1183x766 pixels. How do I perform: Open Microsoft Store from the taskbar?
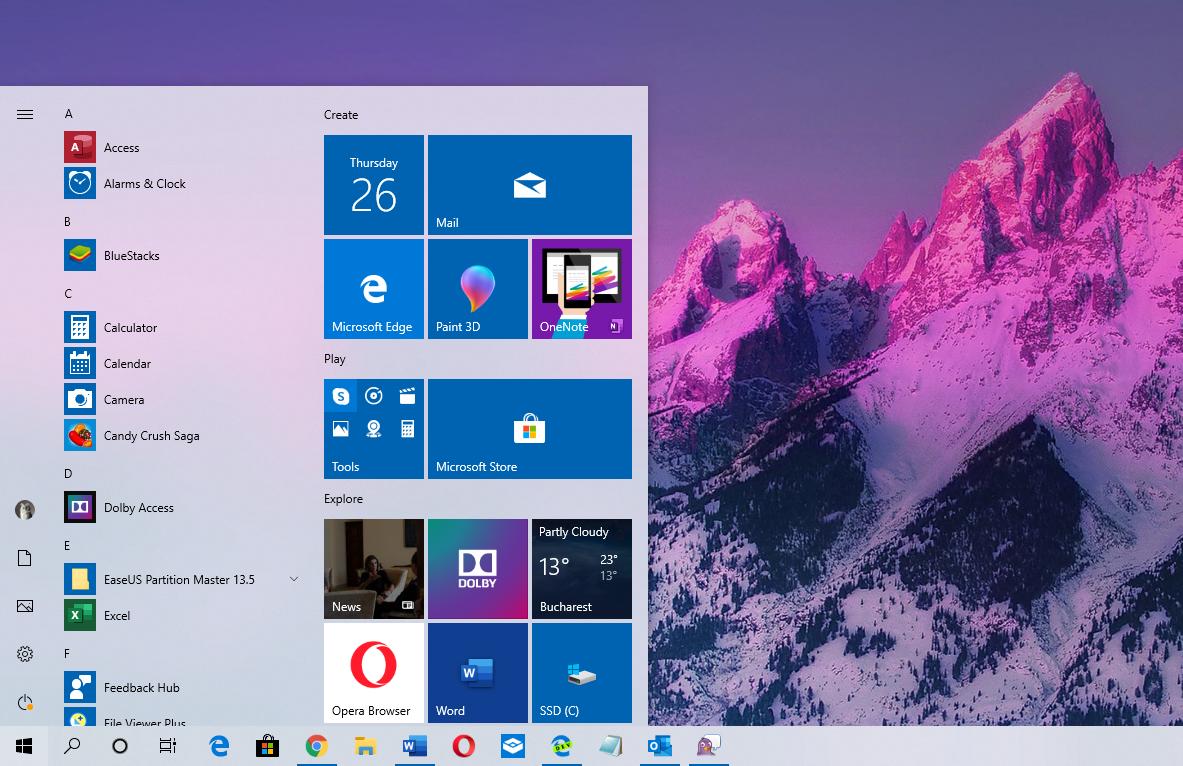tap(267, 746)
